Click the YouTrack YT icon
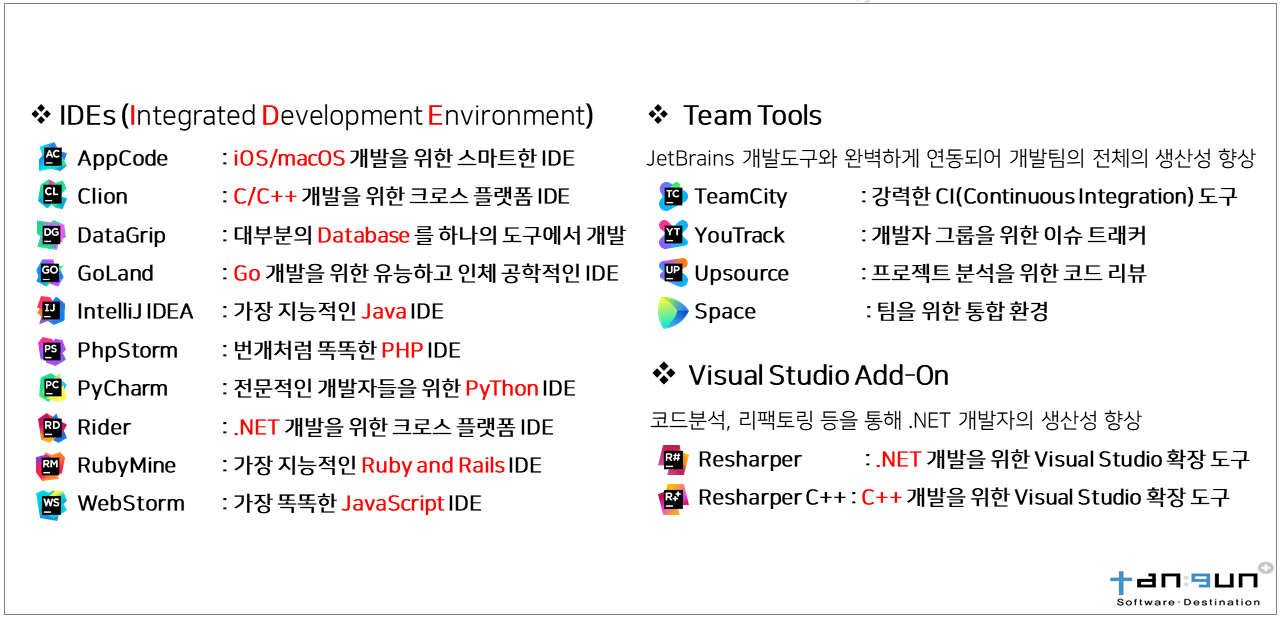The width and height of the screenshot is (1280, 618). click(673, 235)
